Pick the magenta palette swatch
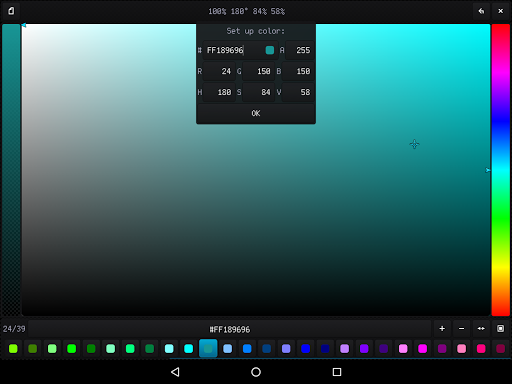 [422, 349]
